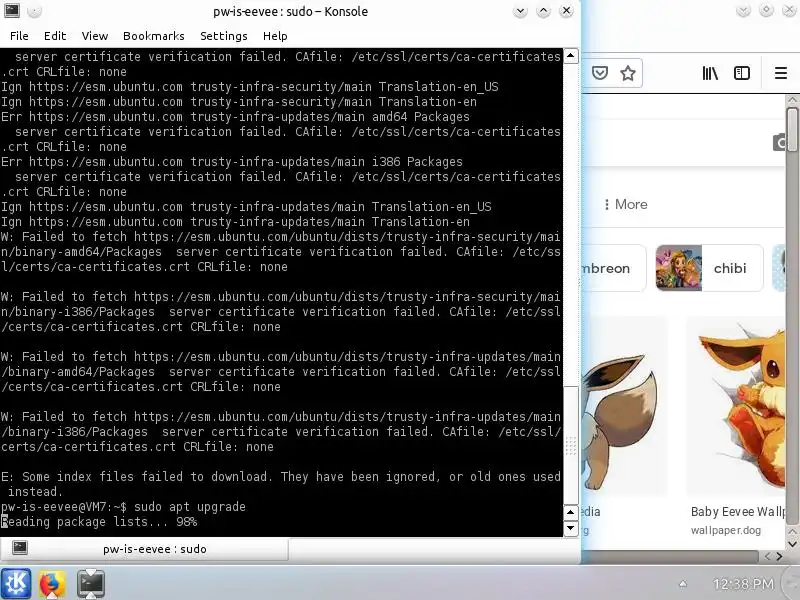Click the wallpaper.dog source link
800x600 pixels.
[726, 530]
